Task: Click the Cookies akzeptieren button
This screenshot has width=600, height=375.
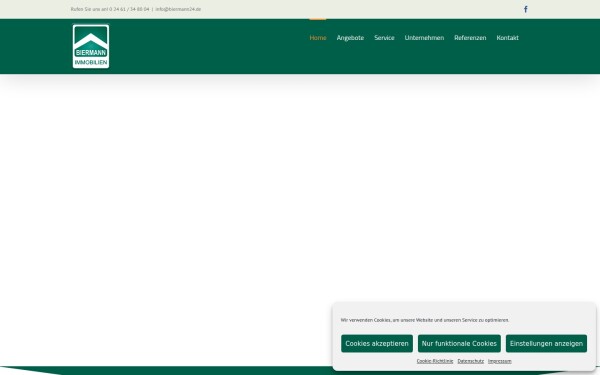Action: click(x=377, y=344)
